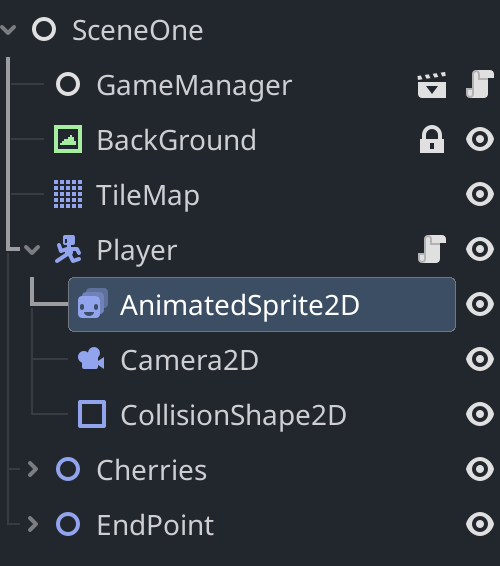500x566 pixels.
Task: Open the Player script icon
Action: coord(432,249)
